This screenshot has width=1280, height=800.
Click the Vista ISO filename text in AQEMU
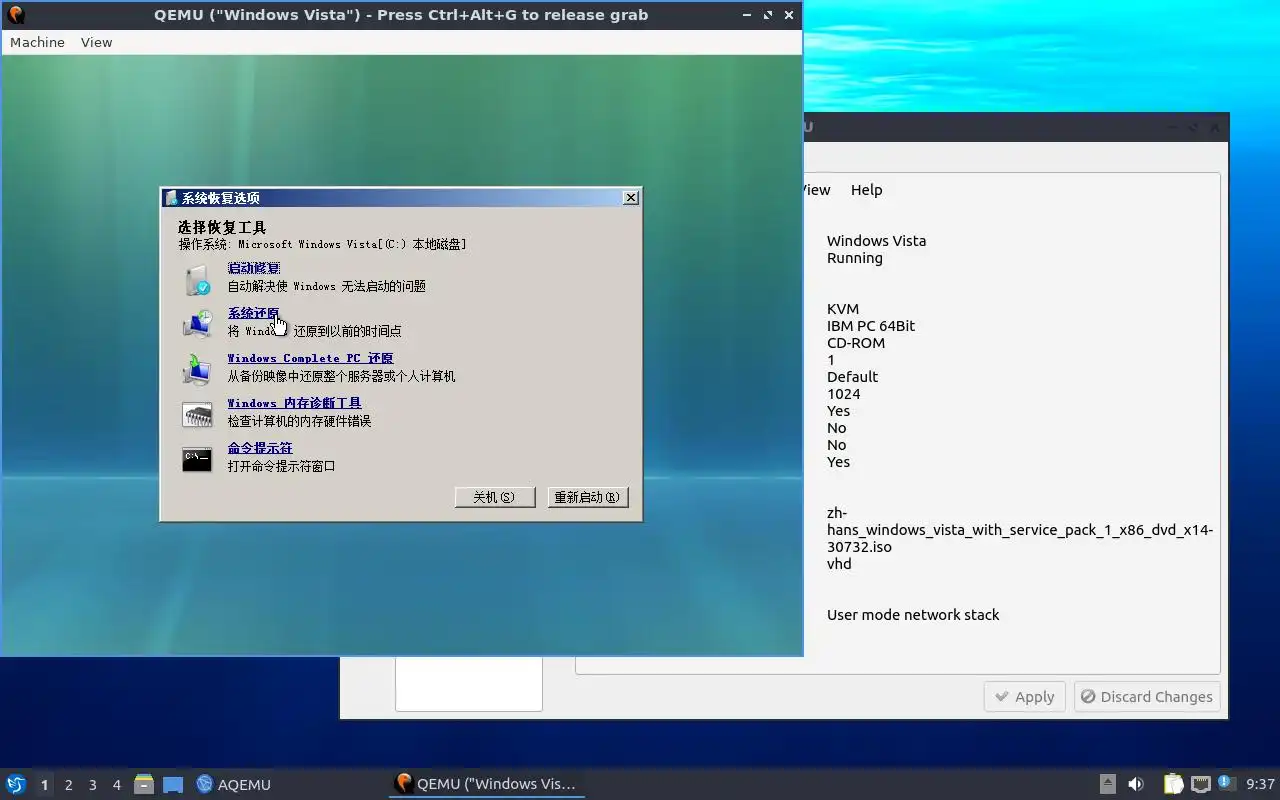1020,530
